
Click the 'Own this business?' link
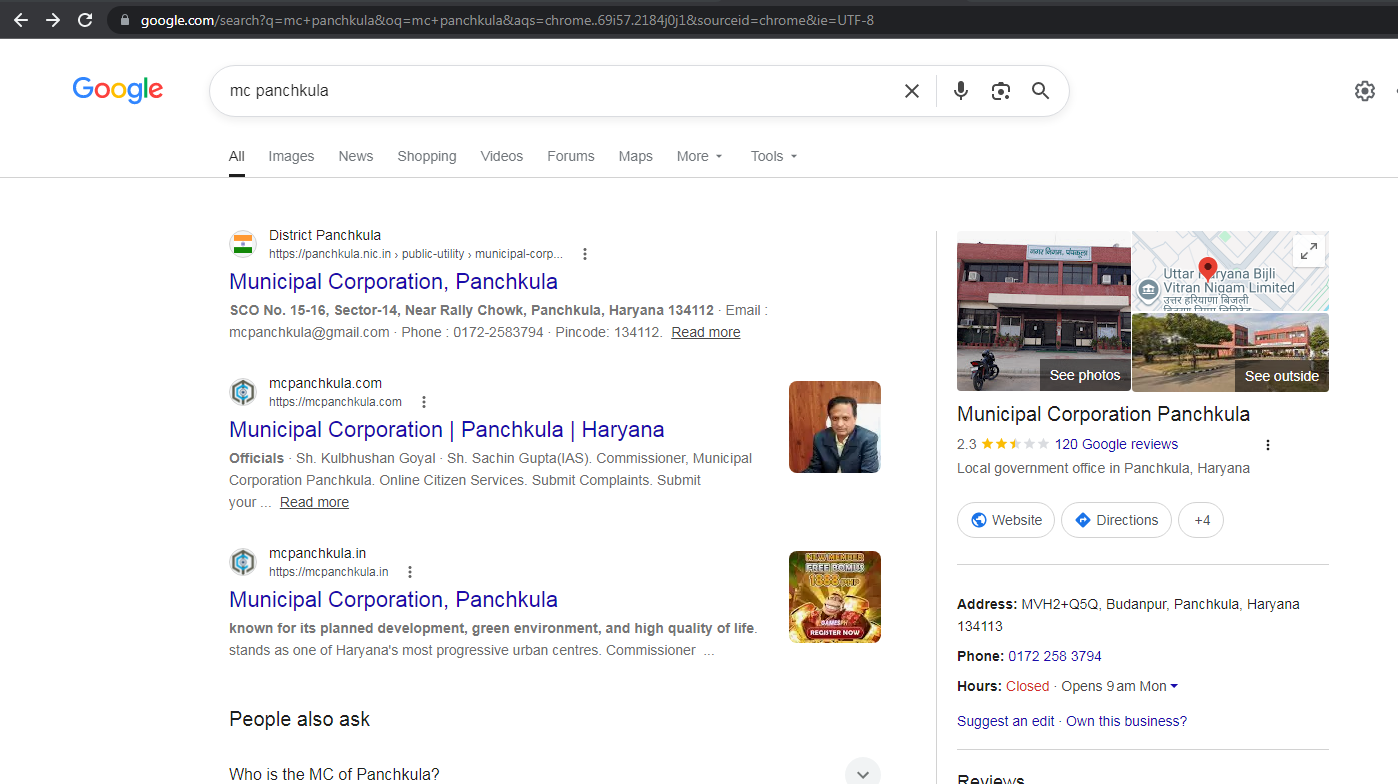point(1127,721)
